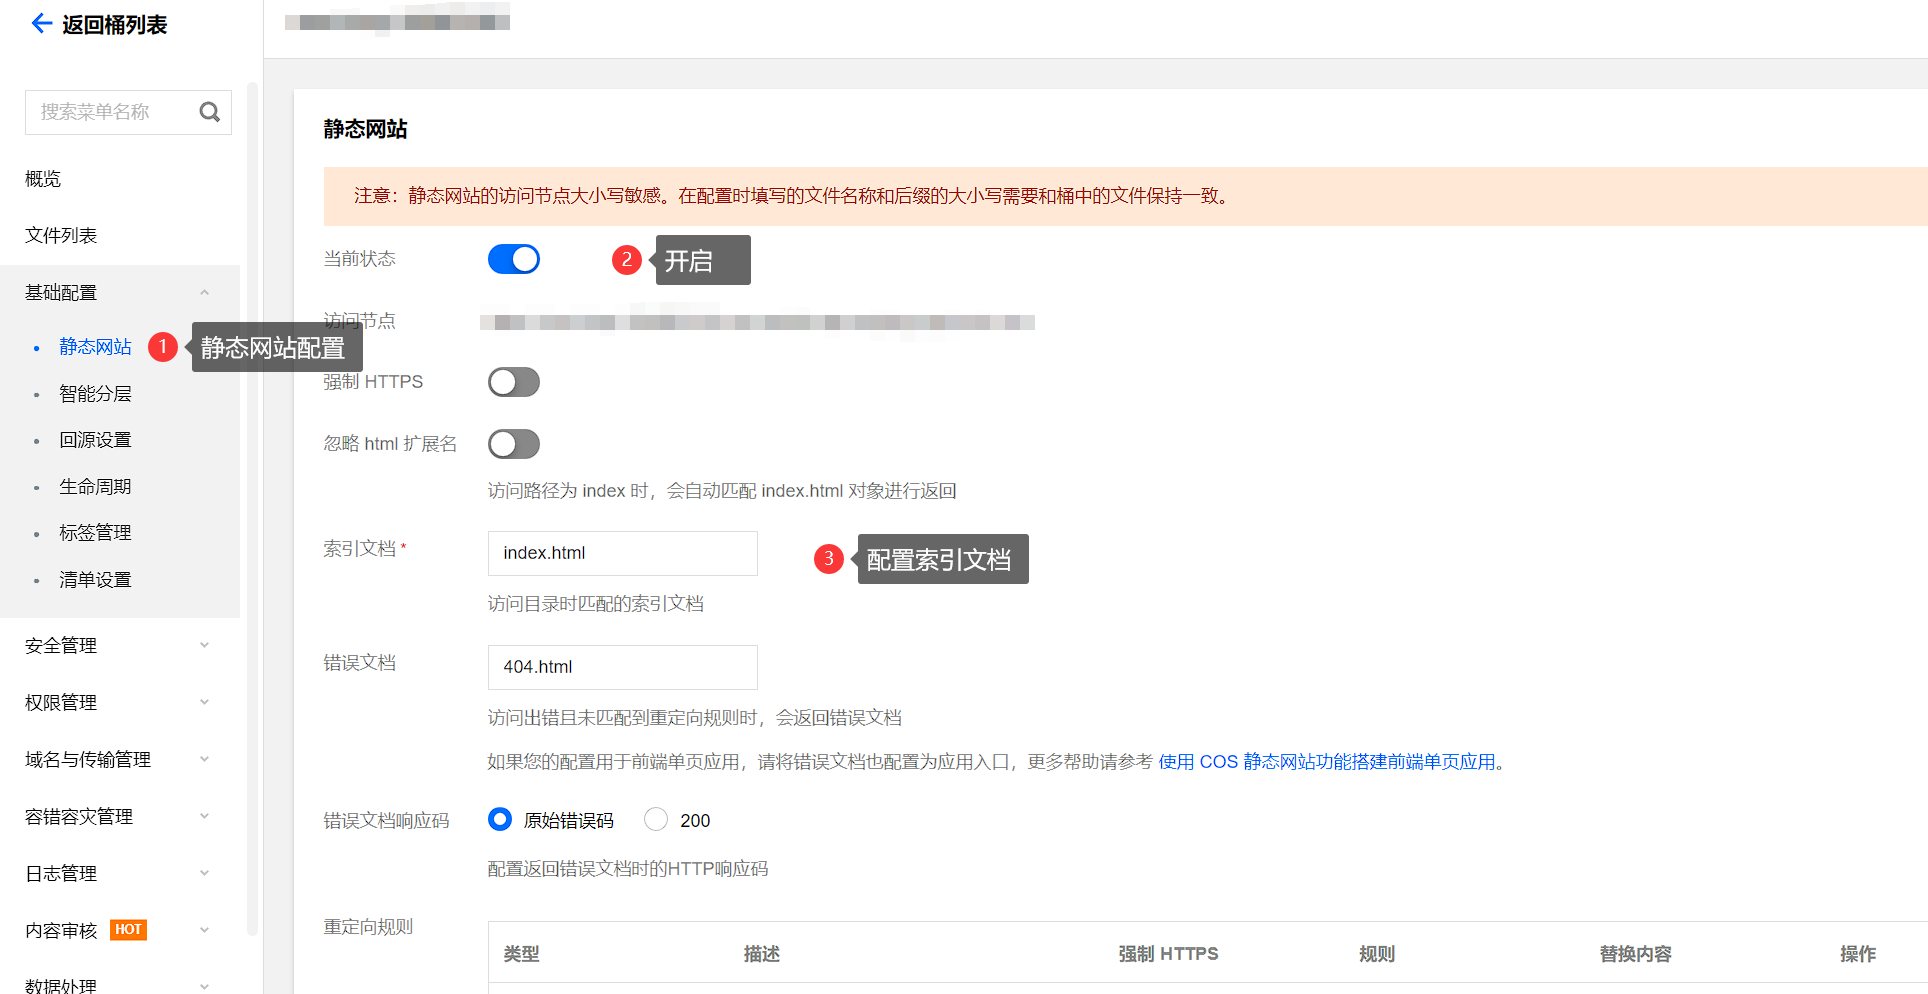Enable the 忽略 html 扩展名 switch
Image resolution: width=1928 pixels, height=994 pixels.
(514, 444)
